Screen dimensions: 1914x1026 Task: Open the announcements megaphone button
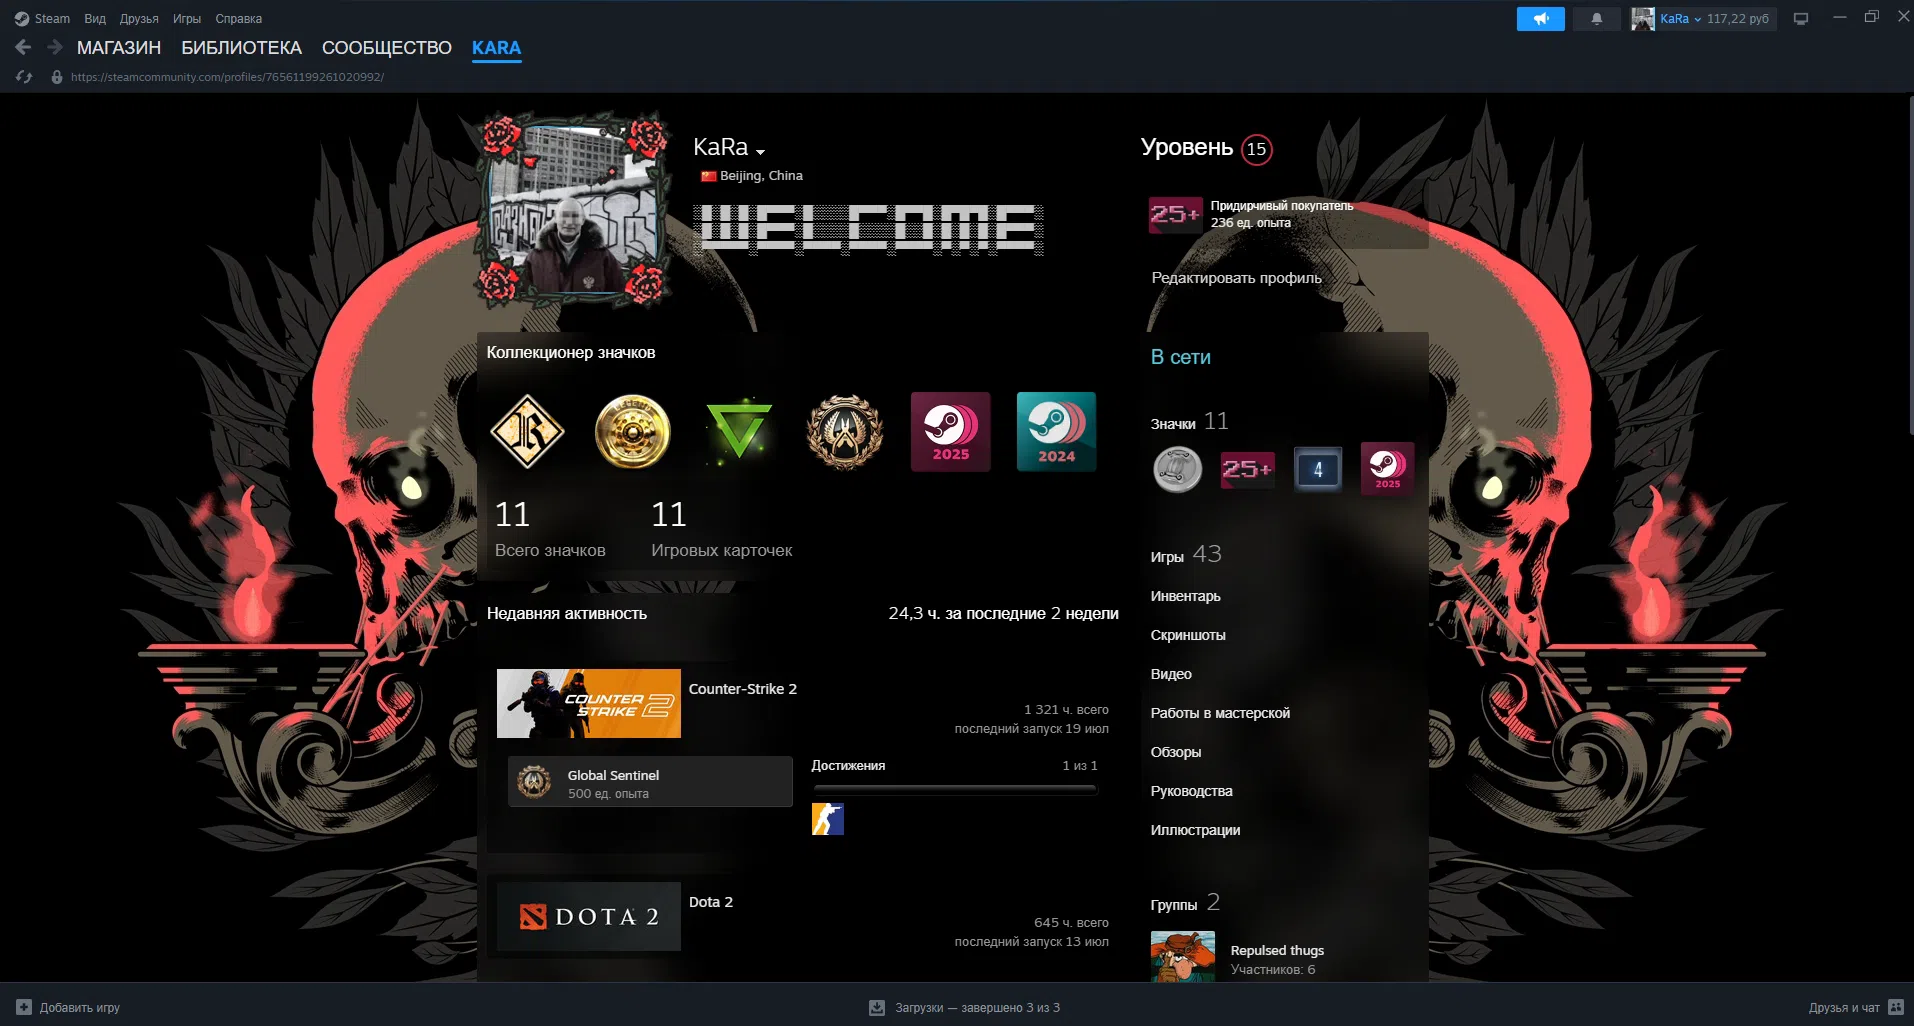(1540, 19)
